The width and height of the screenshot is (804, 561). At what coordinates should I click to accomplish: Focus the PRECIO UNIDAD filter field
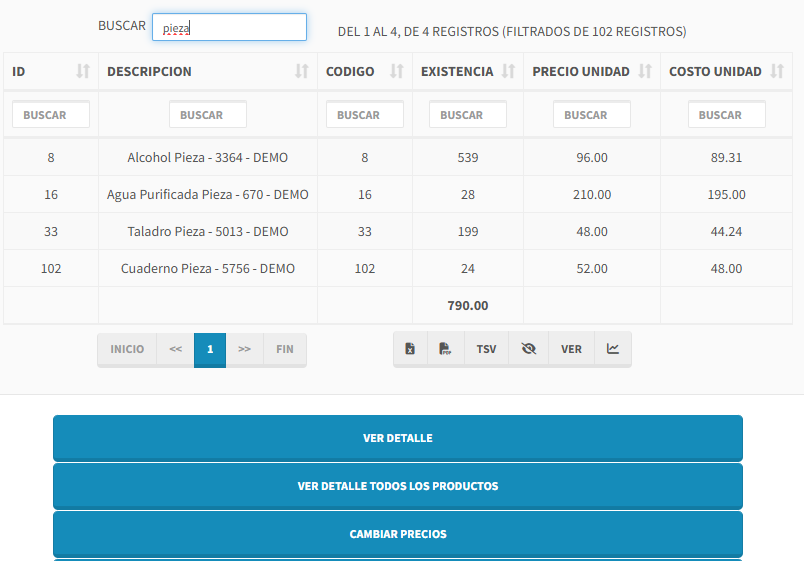click(x=592, y=114)
